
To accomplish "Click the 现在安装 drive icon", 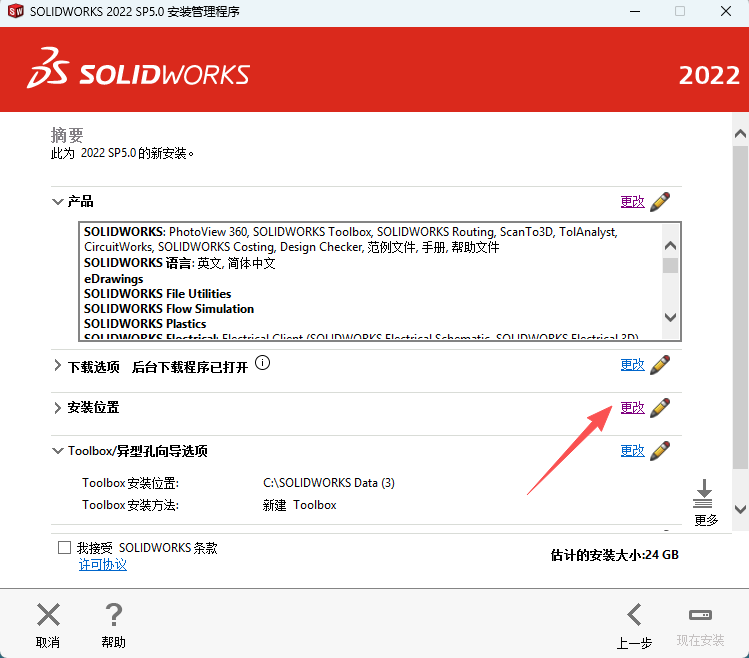I will [700, 615].
